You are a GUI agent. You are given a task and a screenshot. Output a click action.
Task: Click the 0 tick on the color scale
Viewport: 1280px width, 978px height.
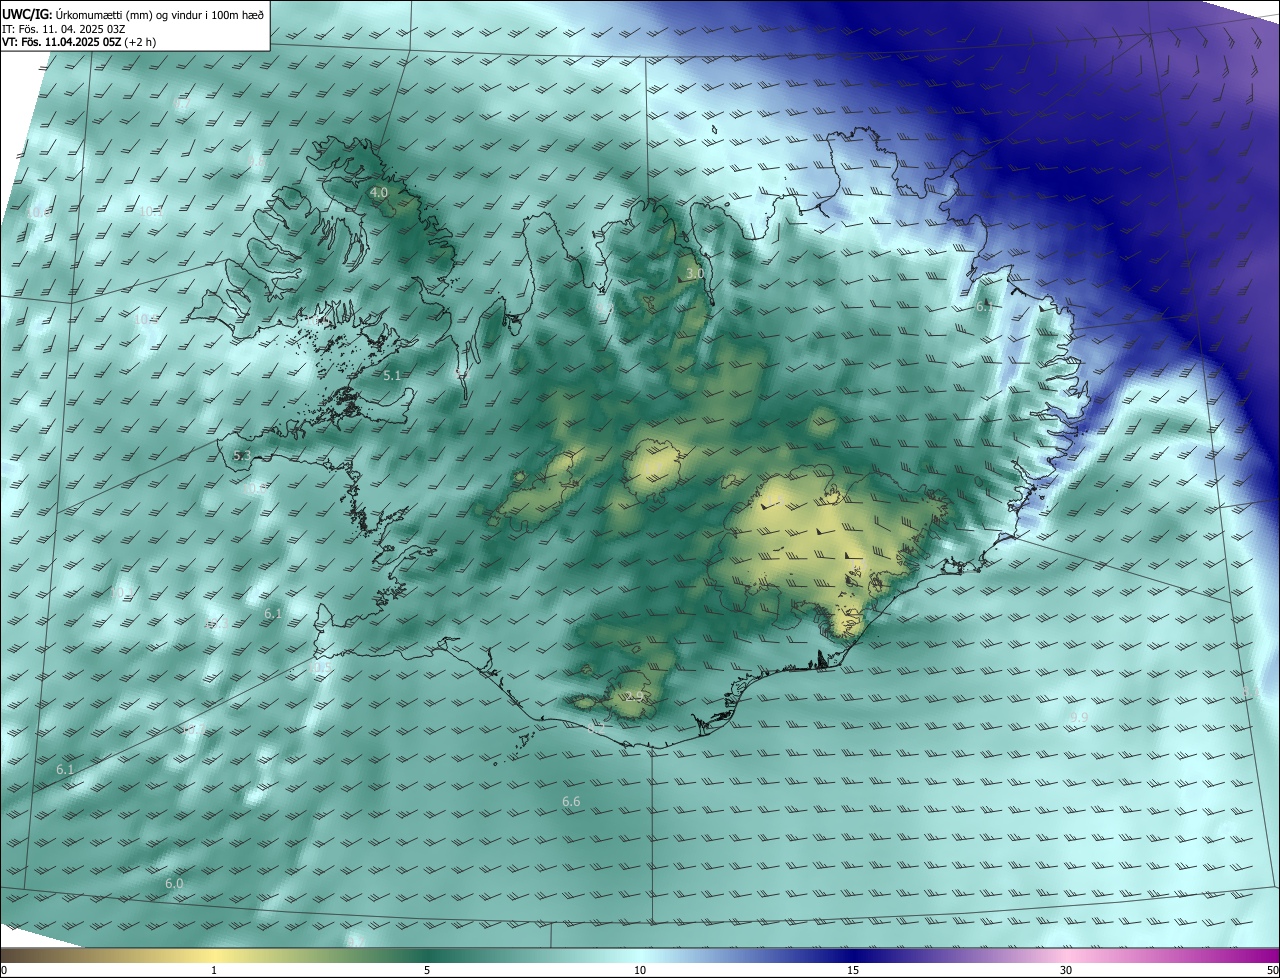[4, 970]
